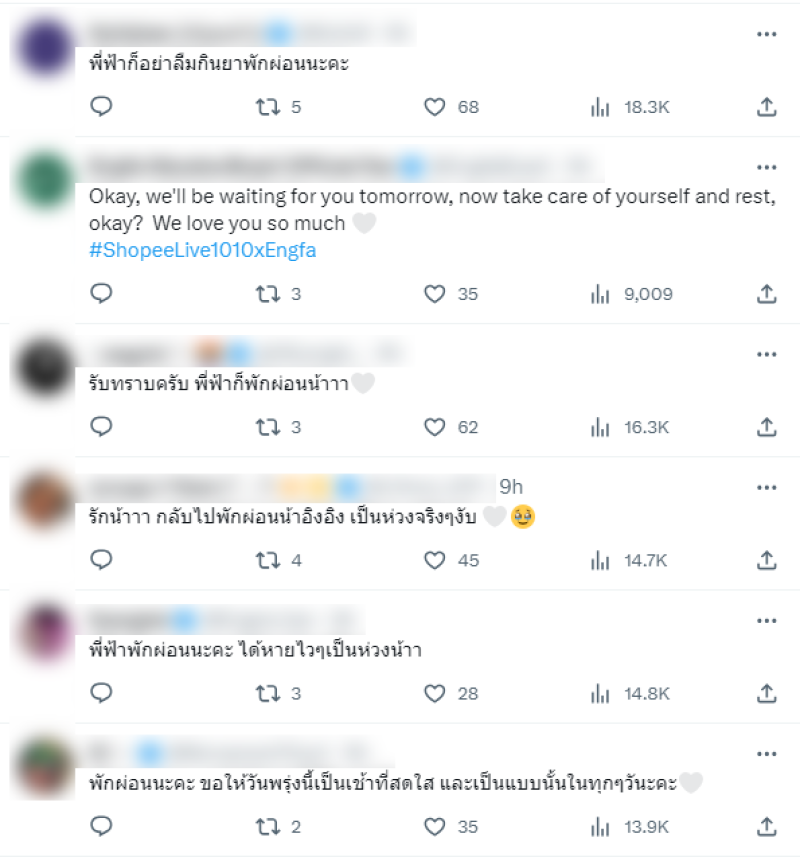Retweet the last post showing 2 retweets
The width and height of the screenshot is (800, 857).
click(x=278, y=826)
